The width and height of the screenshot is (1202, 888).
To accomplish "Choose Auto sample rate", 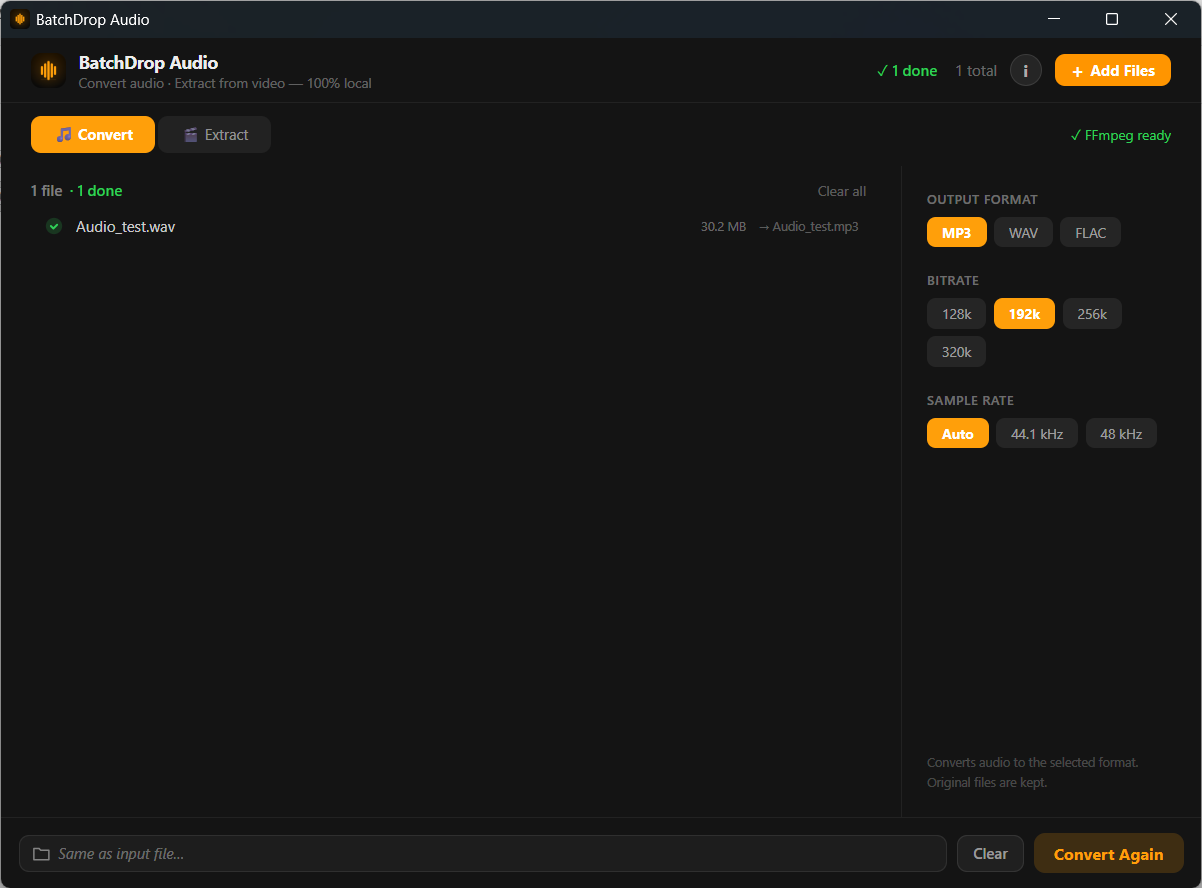I will 958,434.
